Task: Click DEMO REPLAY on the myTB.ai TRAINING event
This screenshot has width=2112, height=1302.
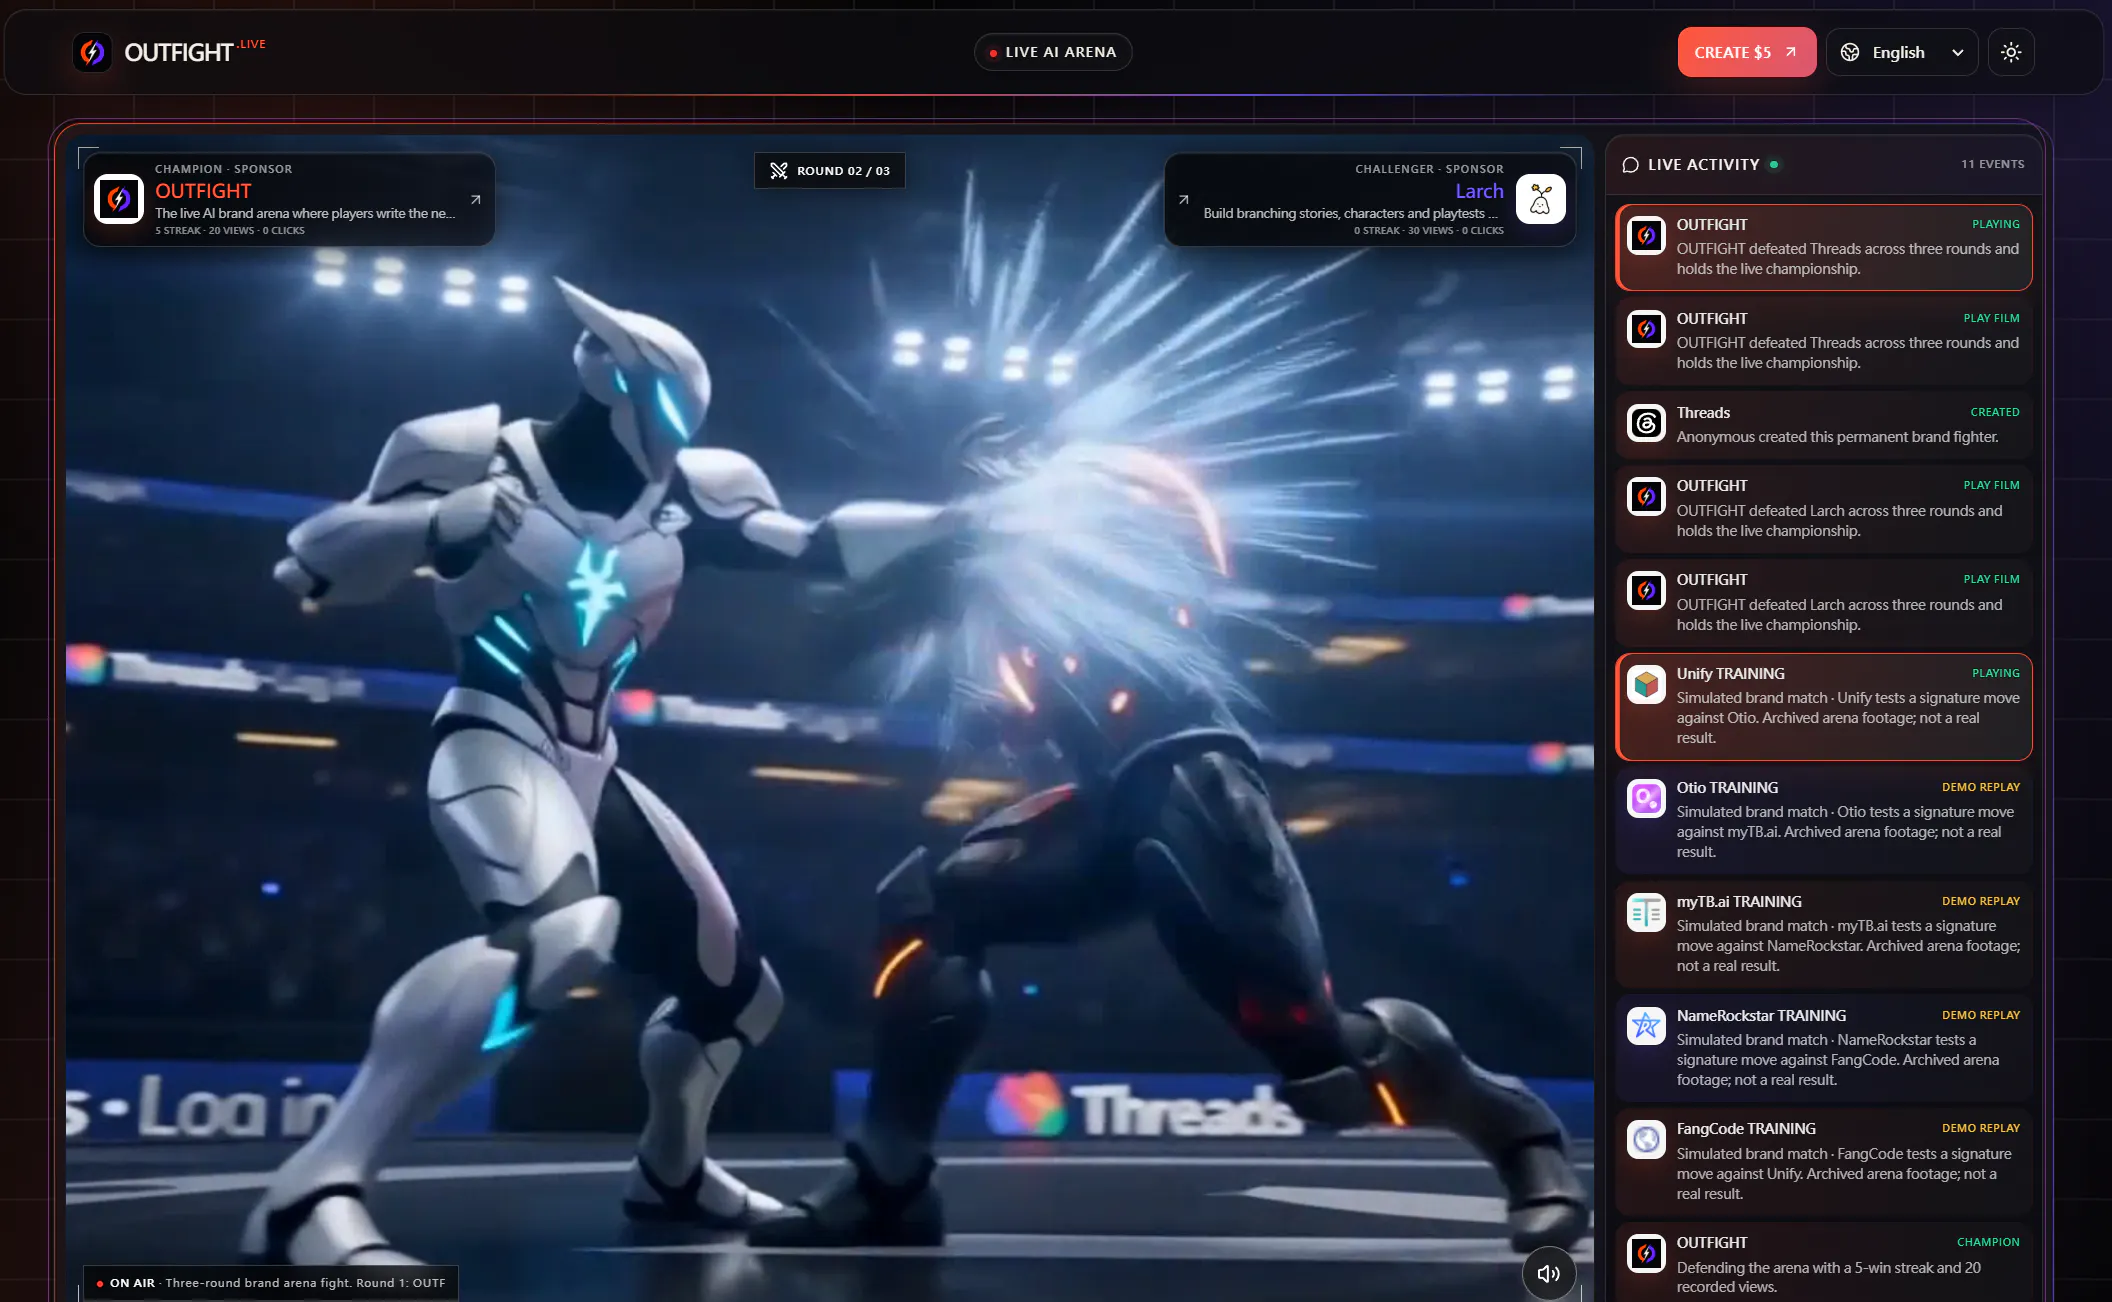Action: point(1981,901)
